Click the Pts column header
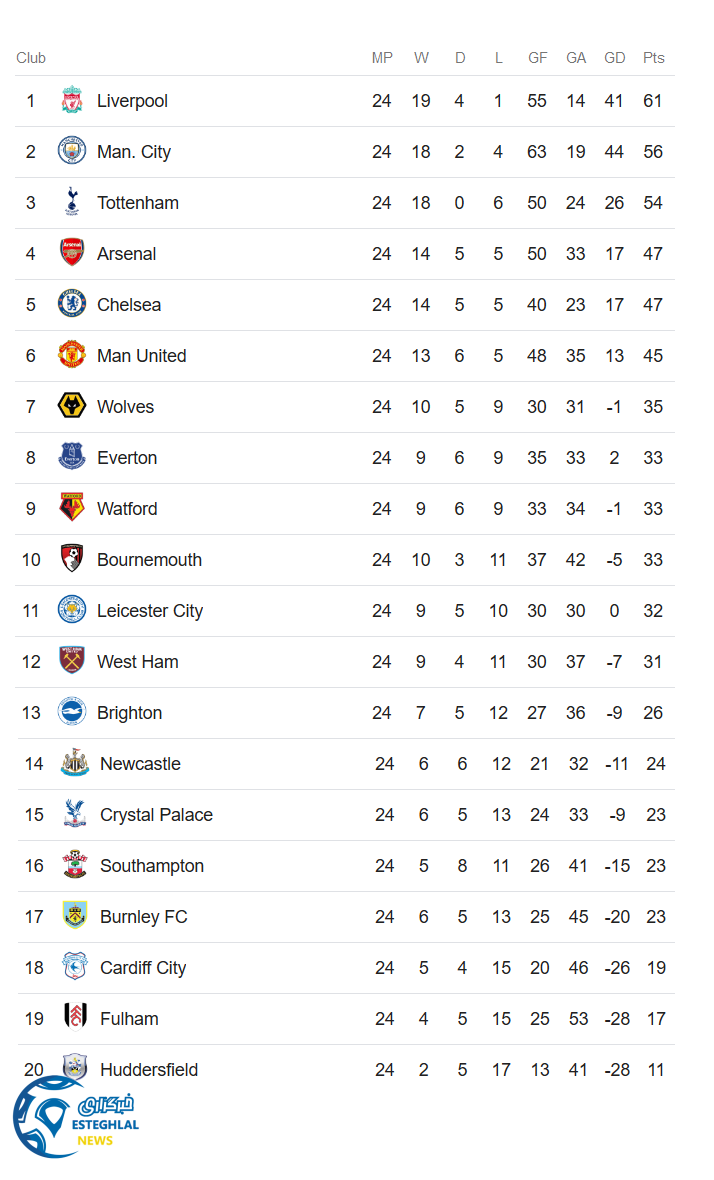 point(654,58)
